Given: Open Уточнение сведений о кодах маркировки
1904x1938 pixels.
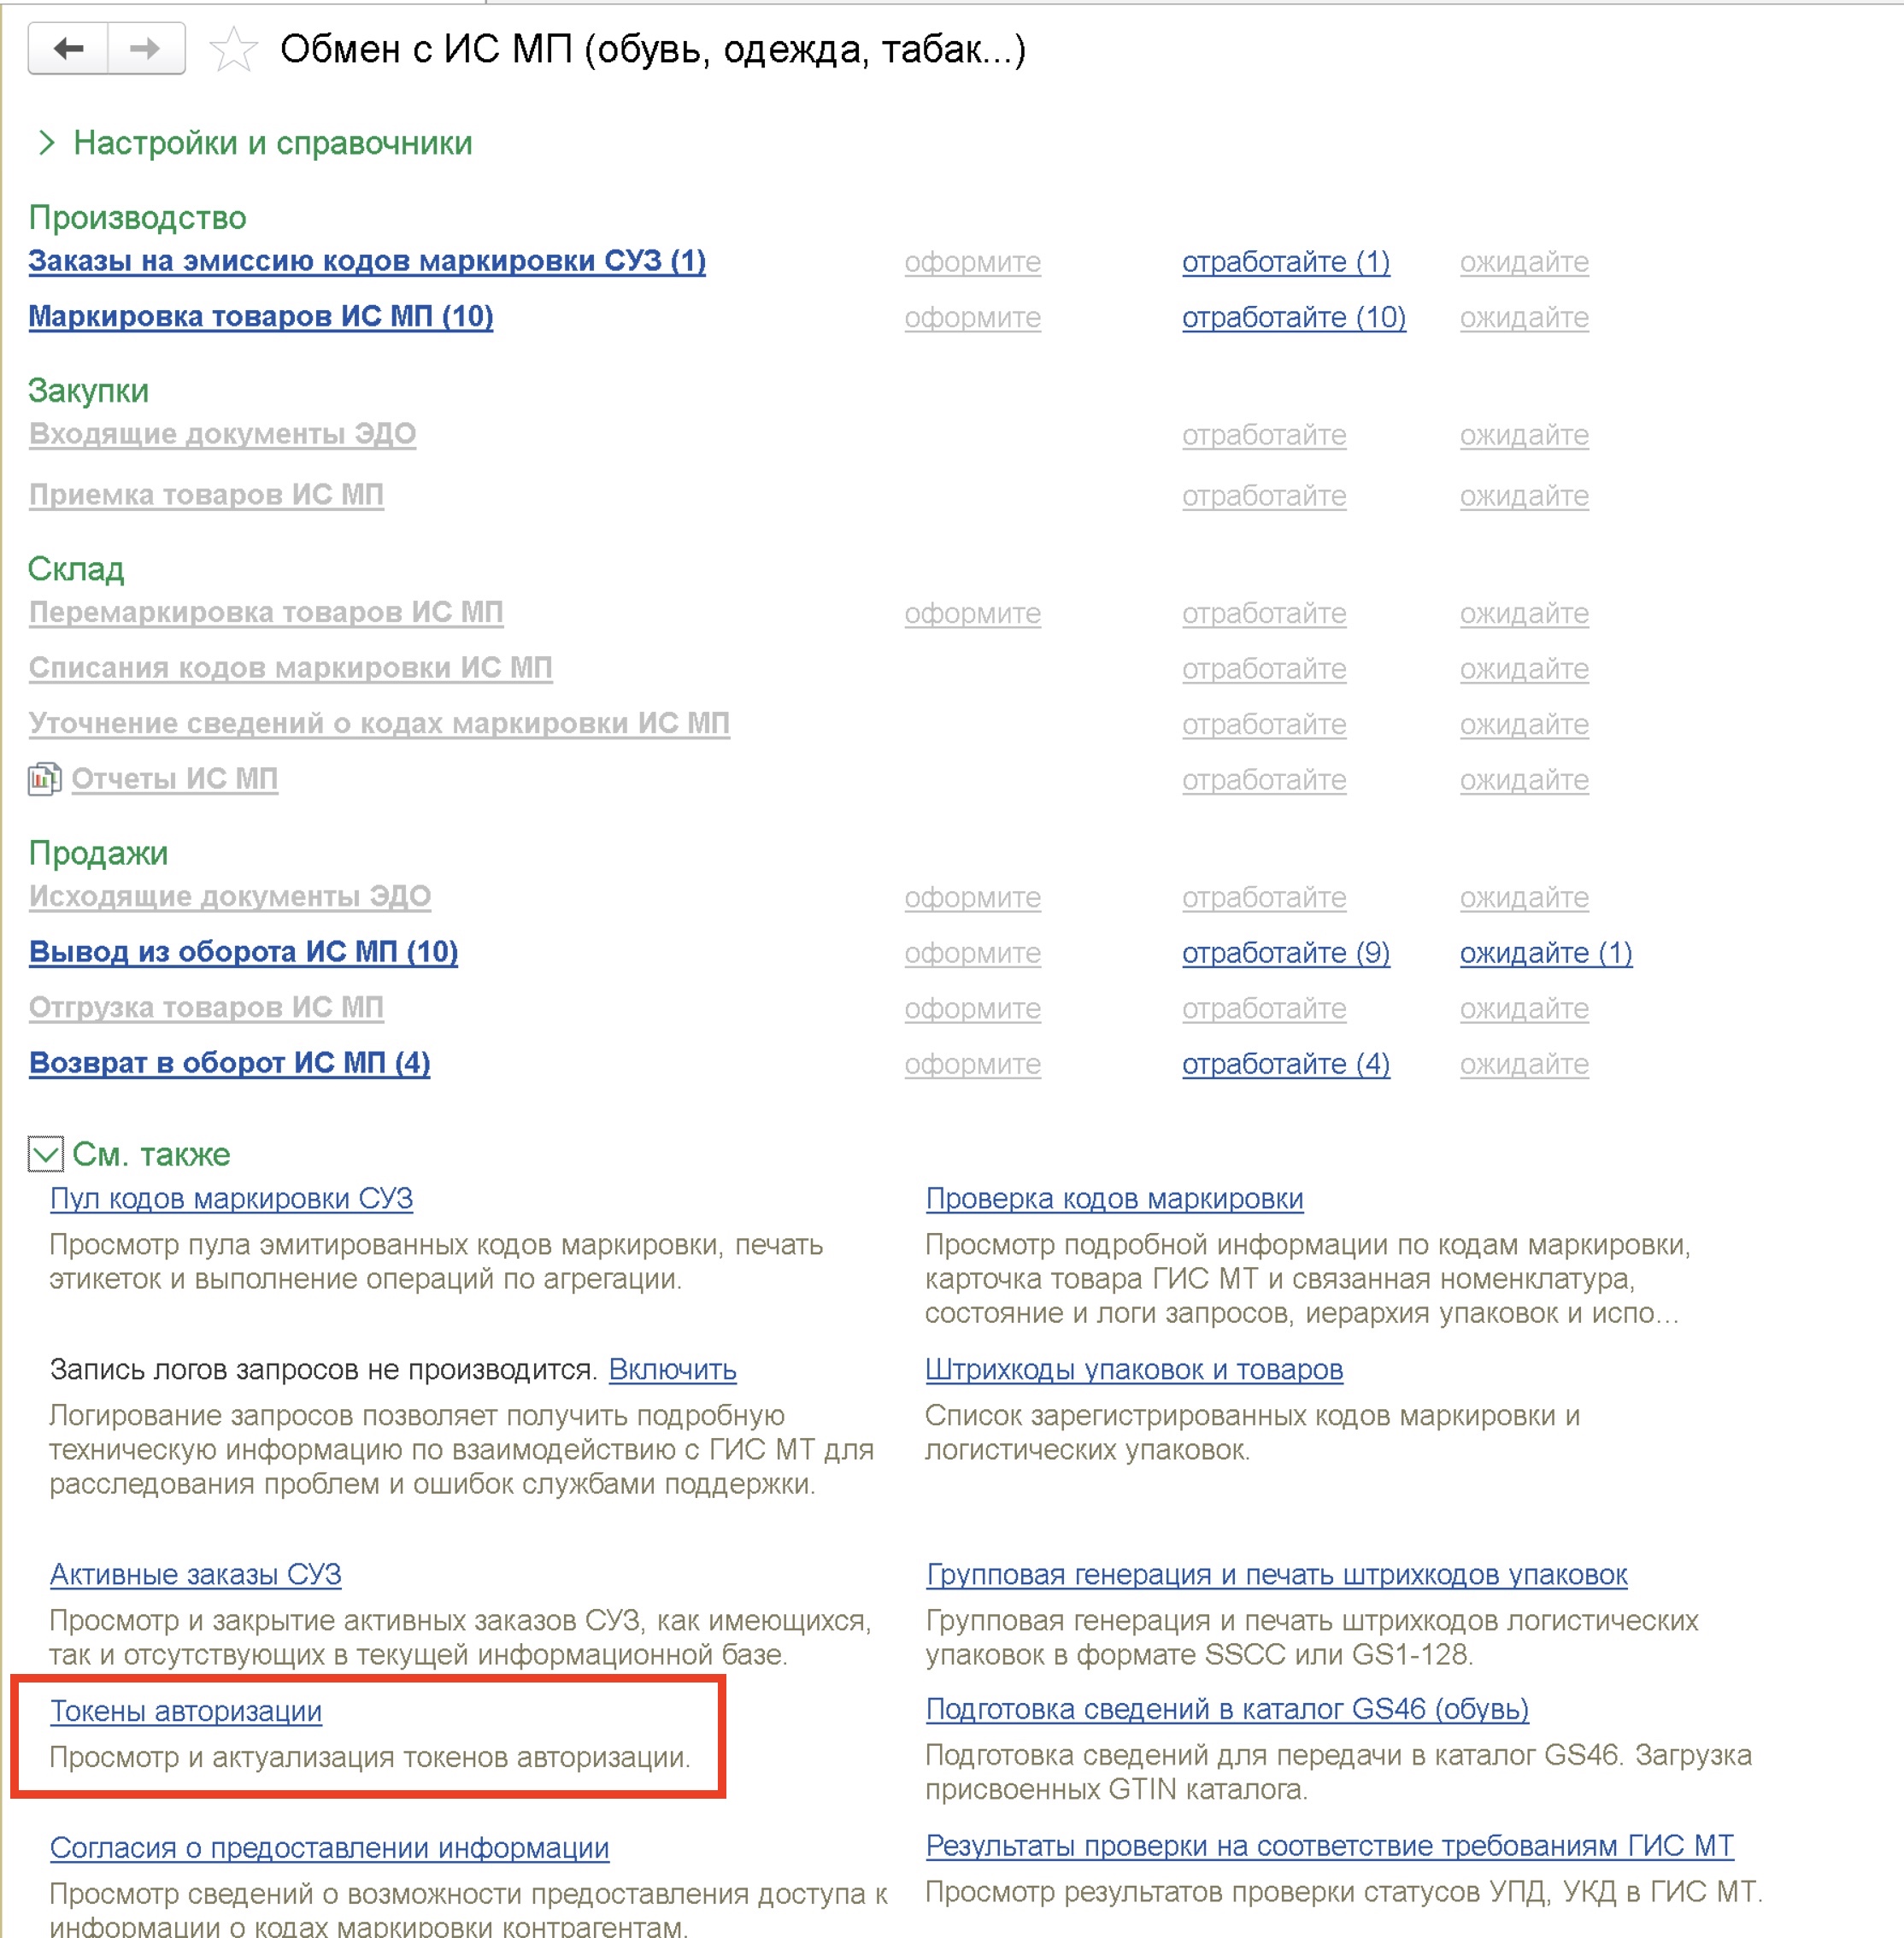Looking at the screenshot, I should click(379, 724).
